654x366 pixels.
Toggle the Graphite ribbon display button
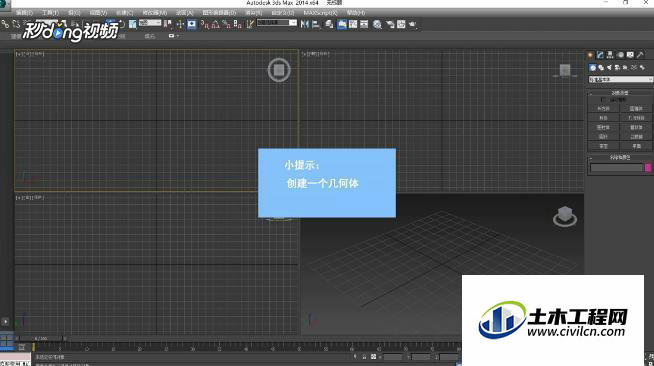(342, 24)
